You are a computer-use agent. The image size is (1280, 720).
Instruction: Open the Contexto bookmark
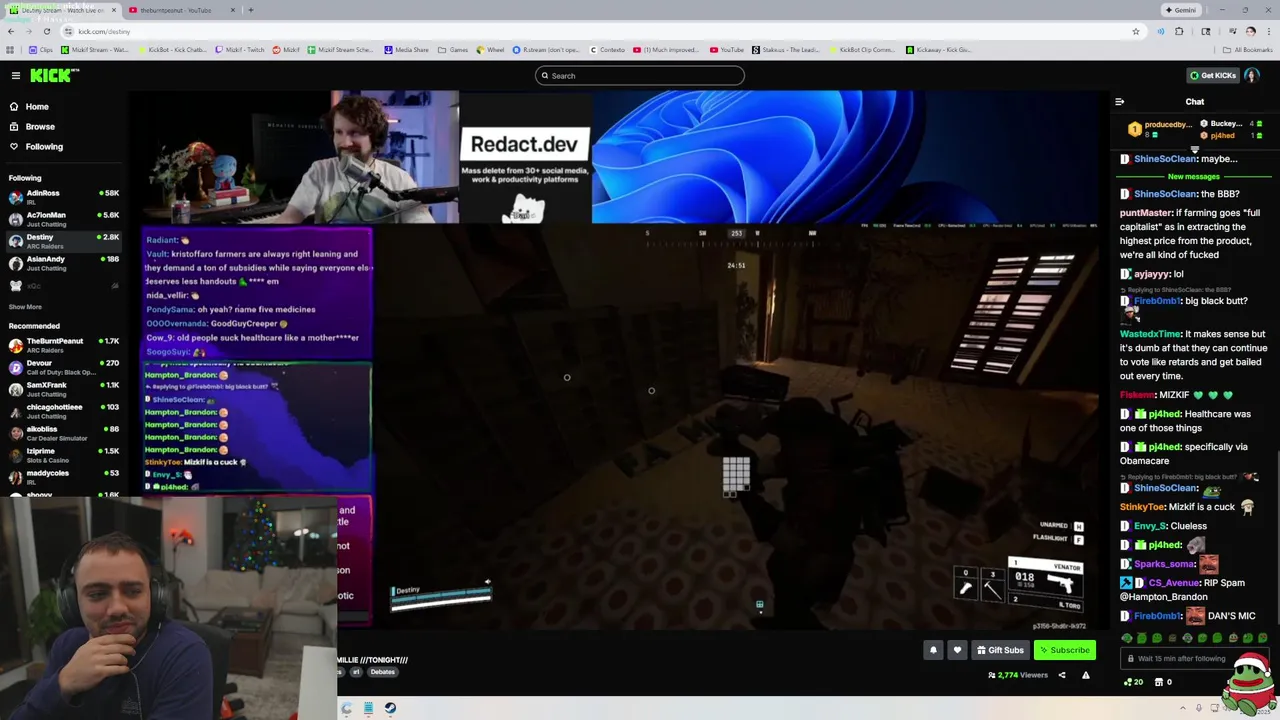[x=607, y=49]
